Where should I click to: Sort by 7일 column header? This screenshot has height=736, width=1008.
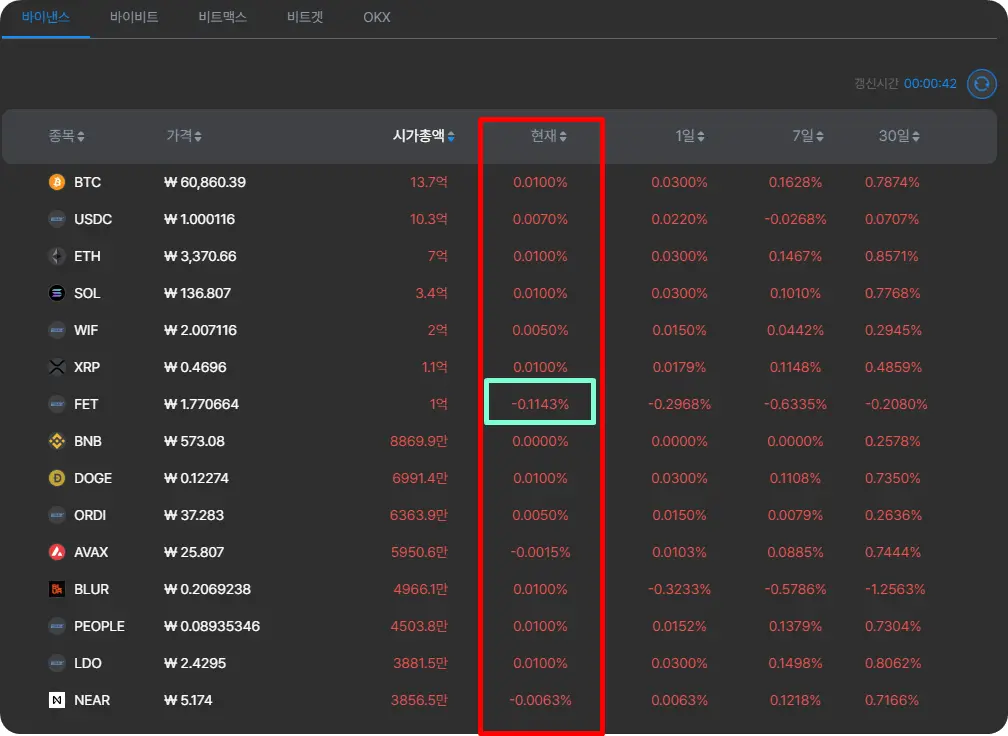(808, 136)
